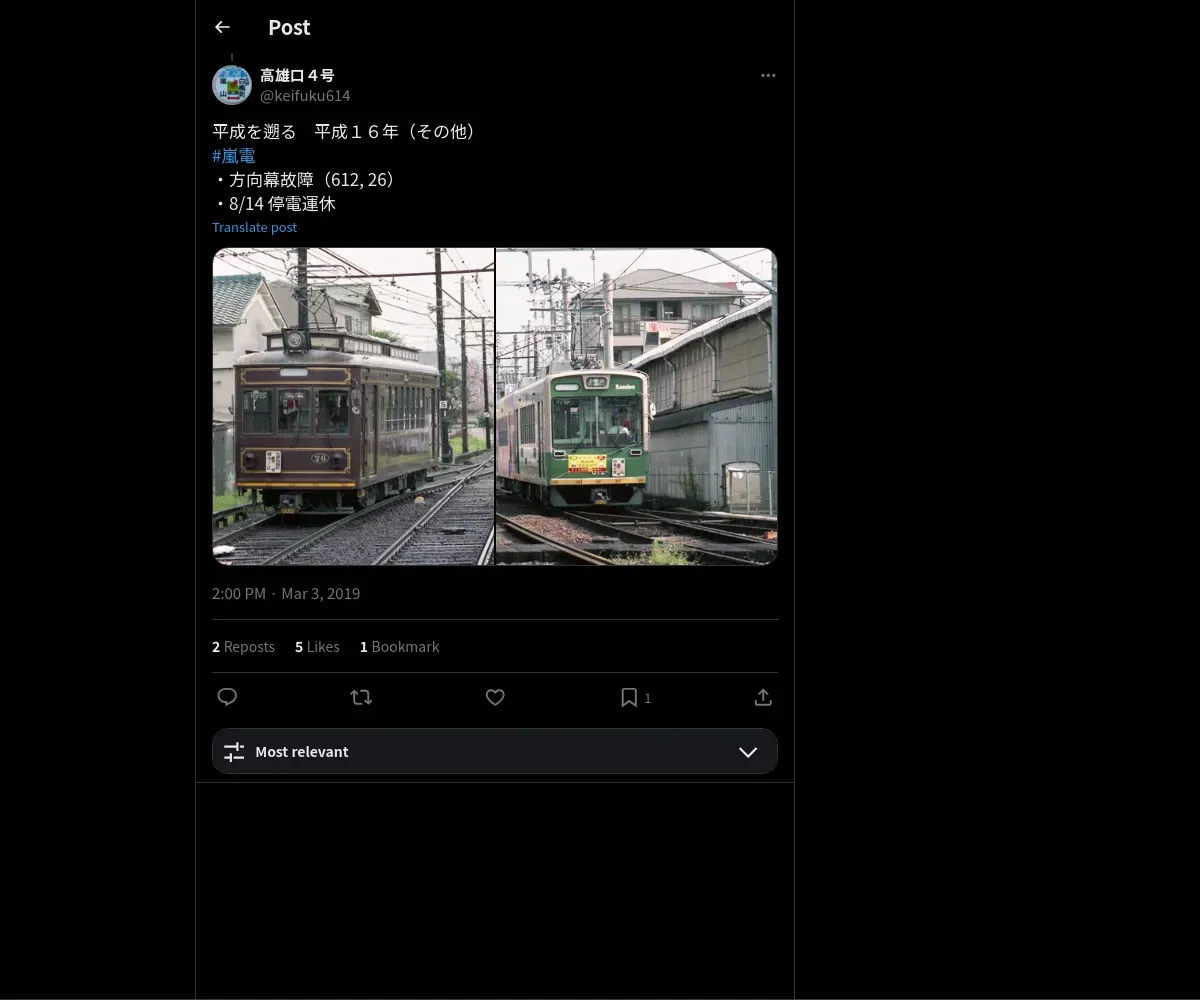The width and height of the screenshot is (1200, 1000).
Task: Click the #嵐電 hashtag
Action: (x=234, y=156)
